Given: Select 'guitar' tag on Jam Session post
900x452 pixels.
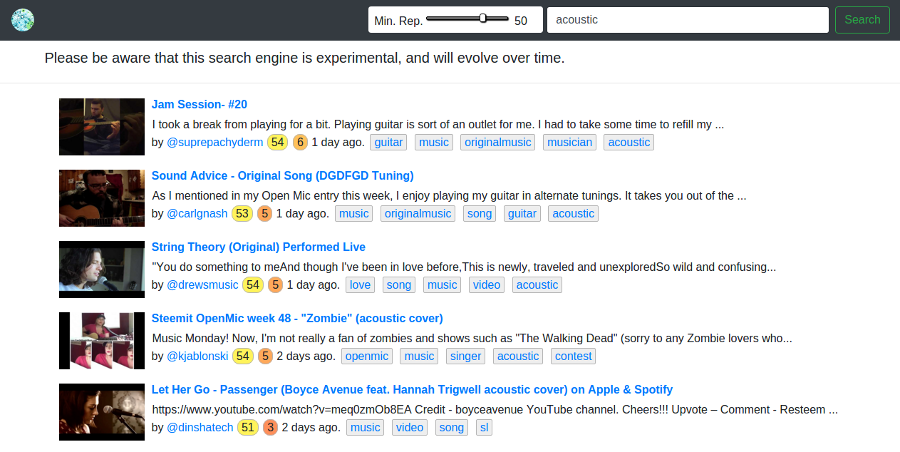Looking at the screenshot, I should tap(389, 142).
